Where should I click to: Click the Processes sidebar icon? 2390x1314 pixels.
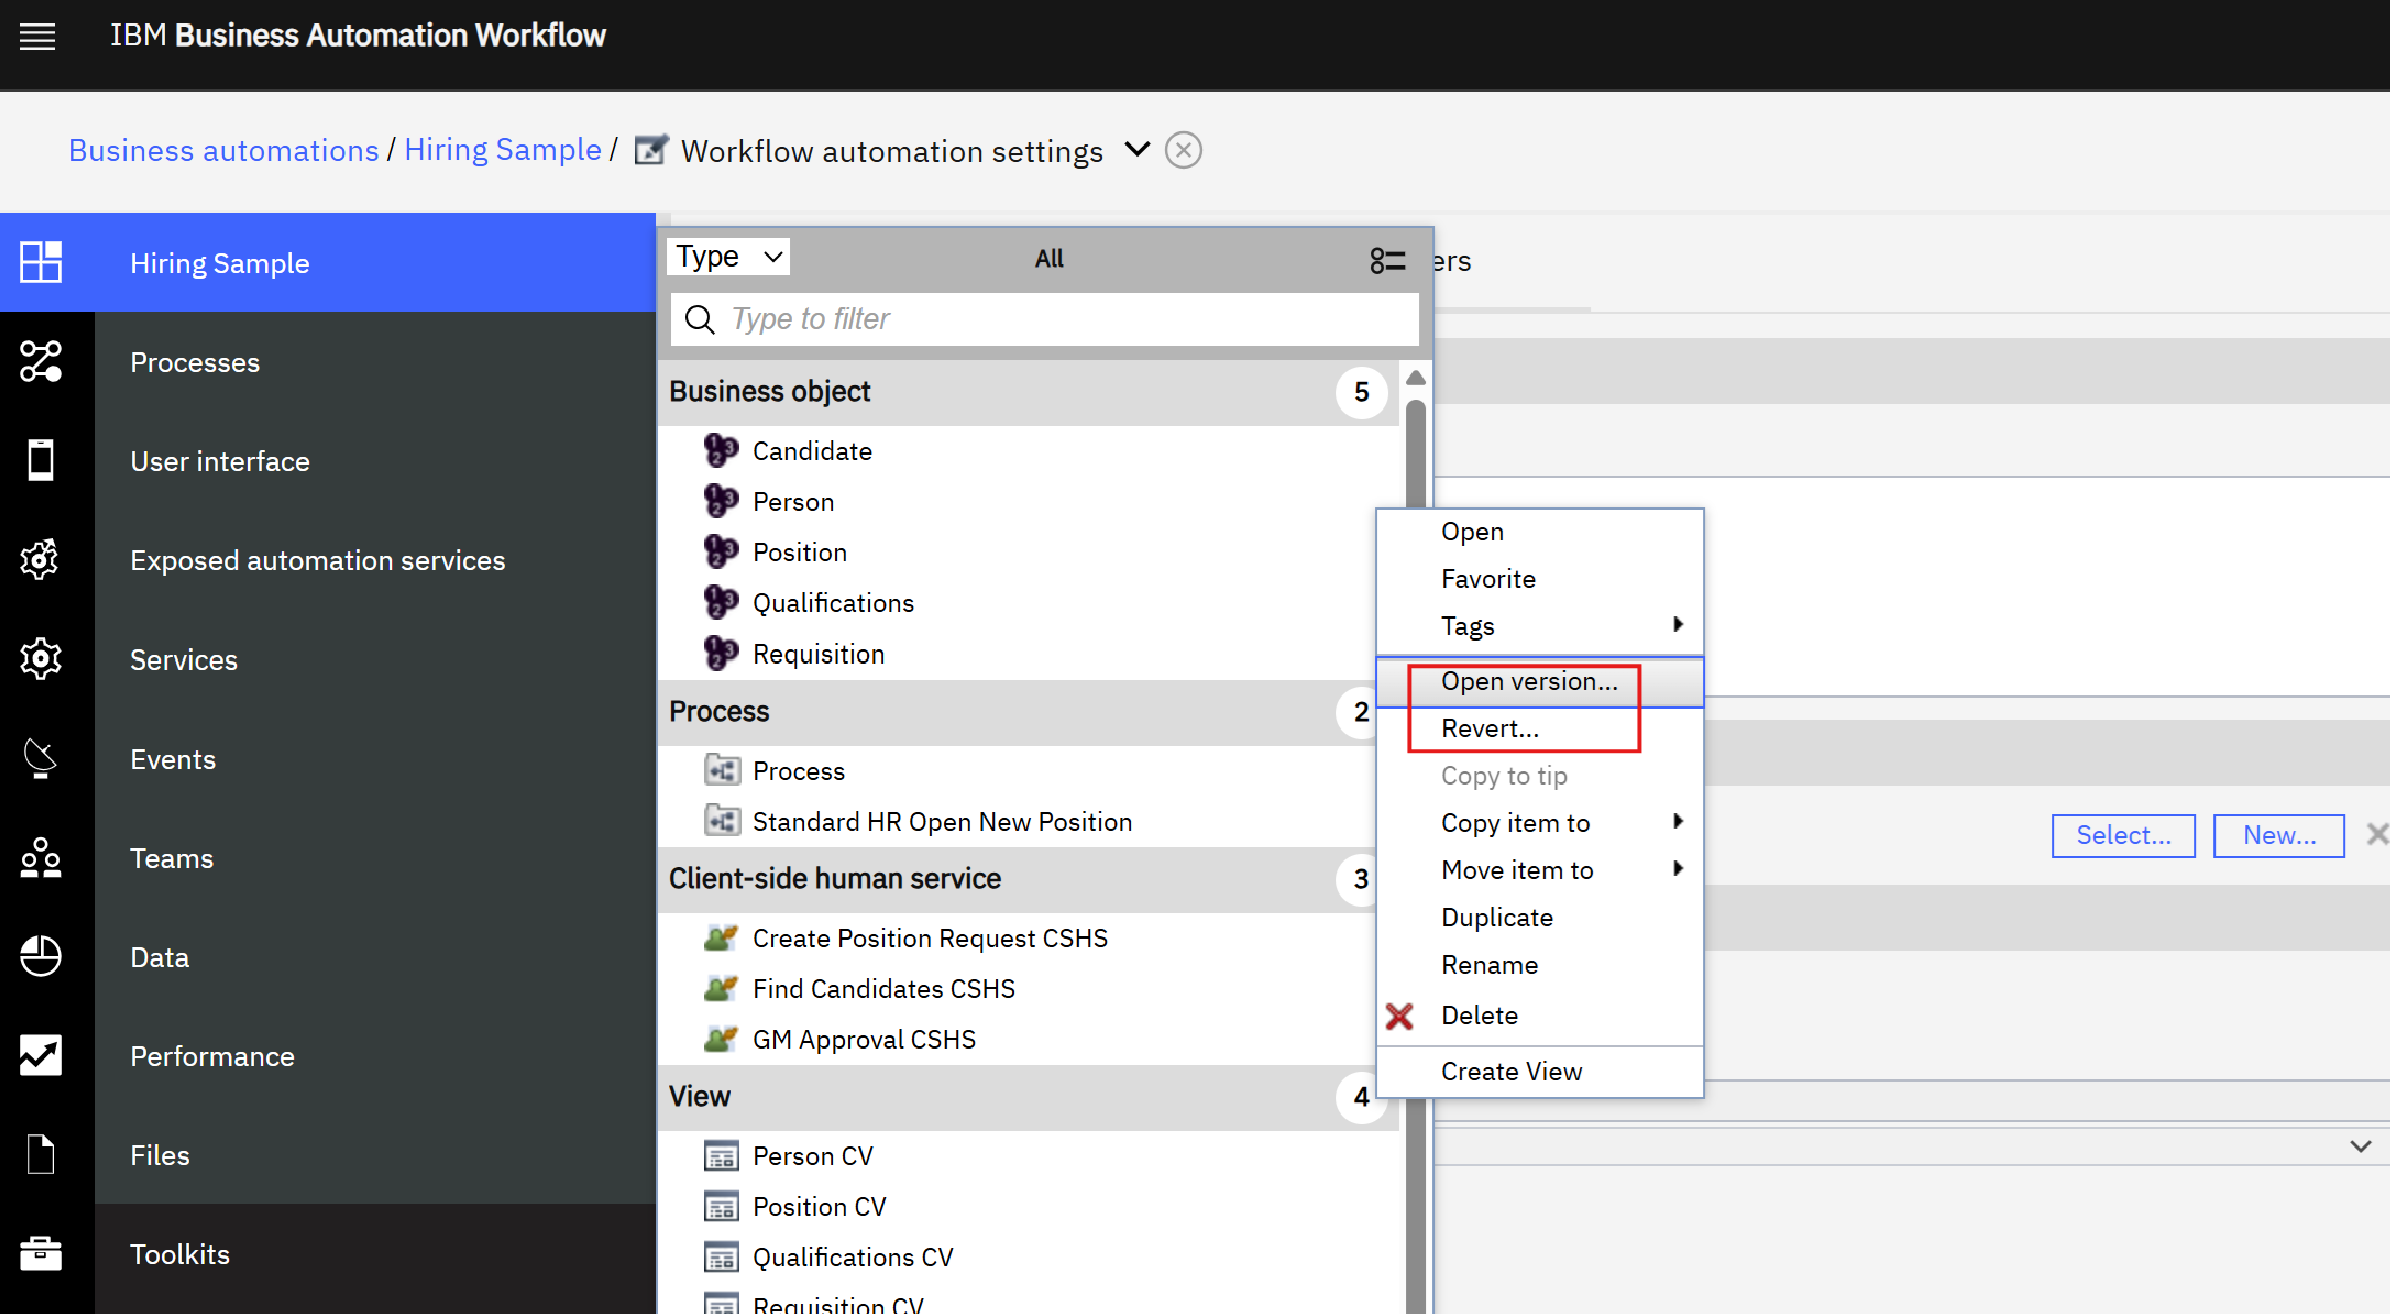point(40,361)
